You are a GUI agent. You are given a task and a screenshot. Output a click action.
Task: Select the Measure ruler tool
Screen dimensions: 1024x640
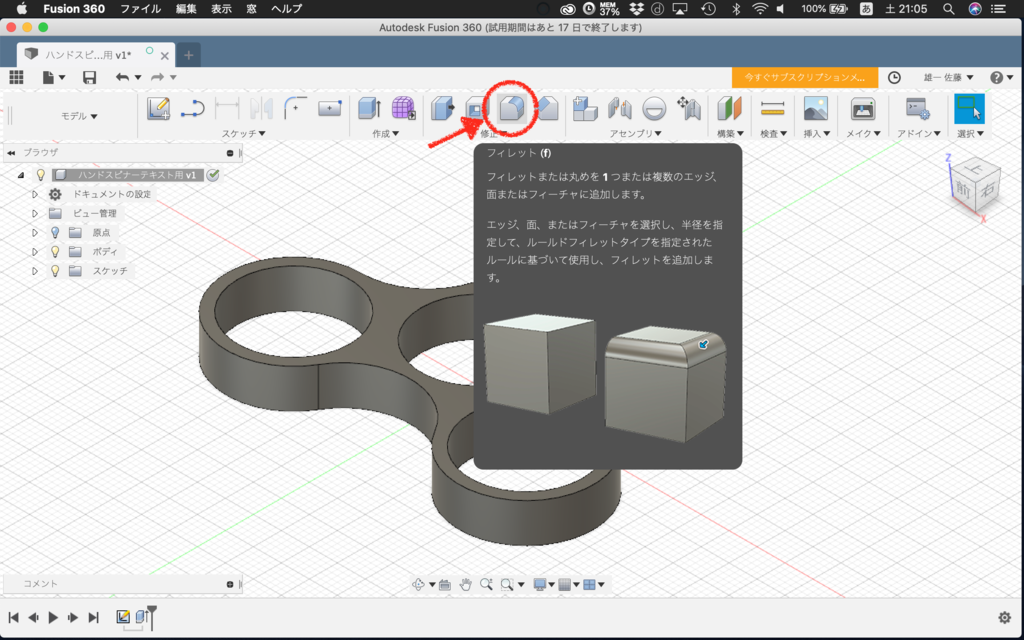click(x=773, y=108)
